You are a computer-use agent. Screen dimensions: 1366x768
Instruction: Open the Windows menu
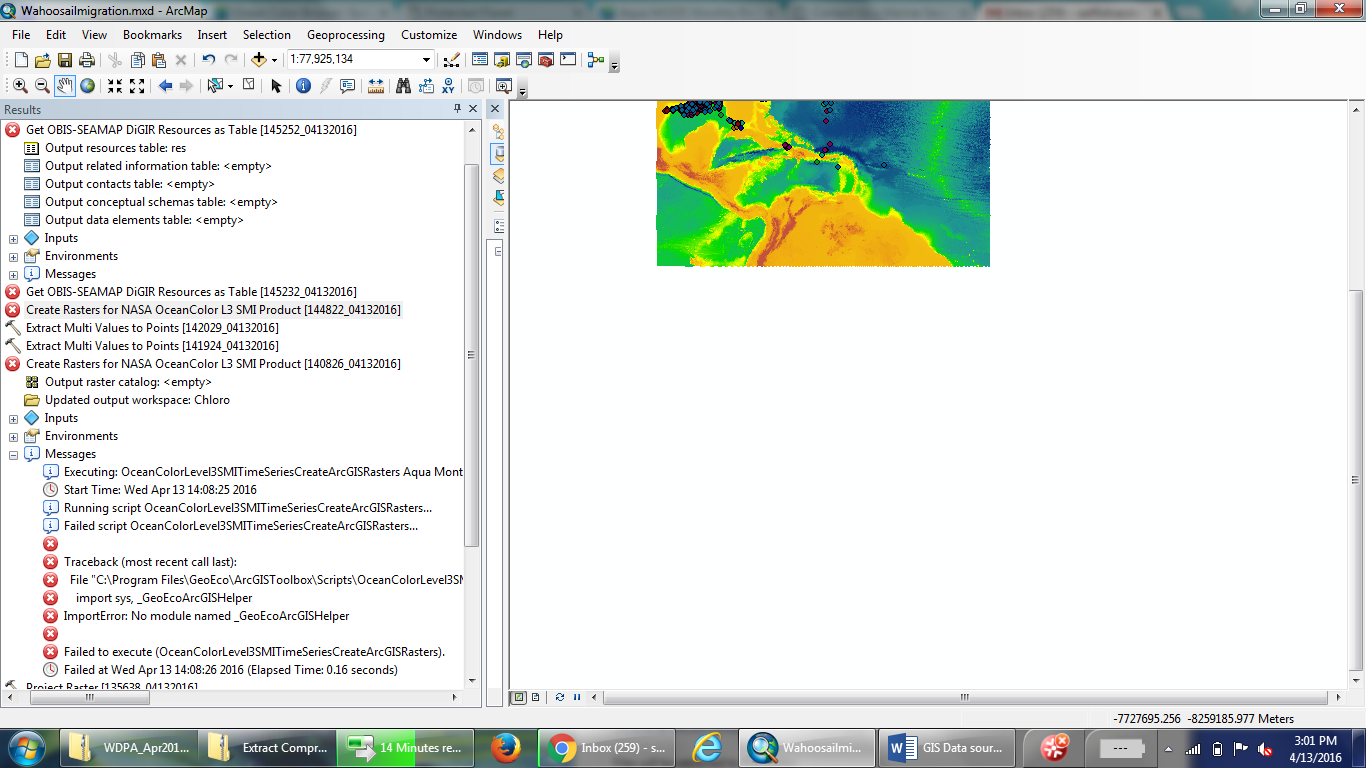[497, 35]
